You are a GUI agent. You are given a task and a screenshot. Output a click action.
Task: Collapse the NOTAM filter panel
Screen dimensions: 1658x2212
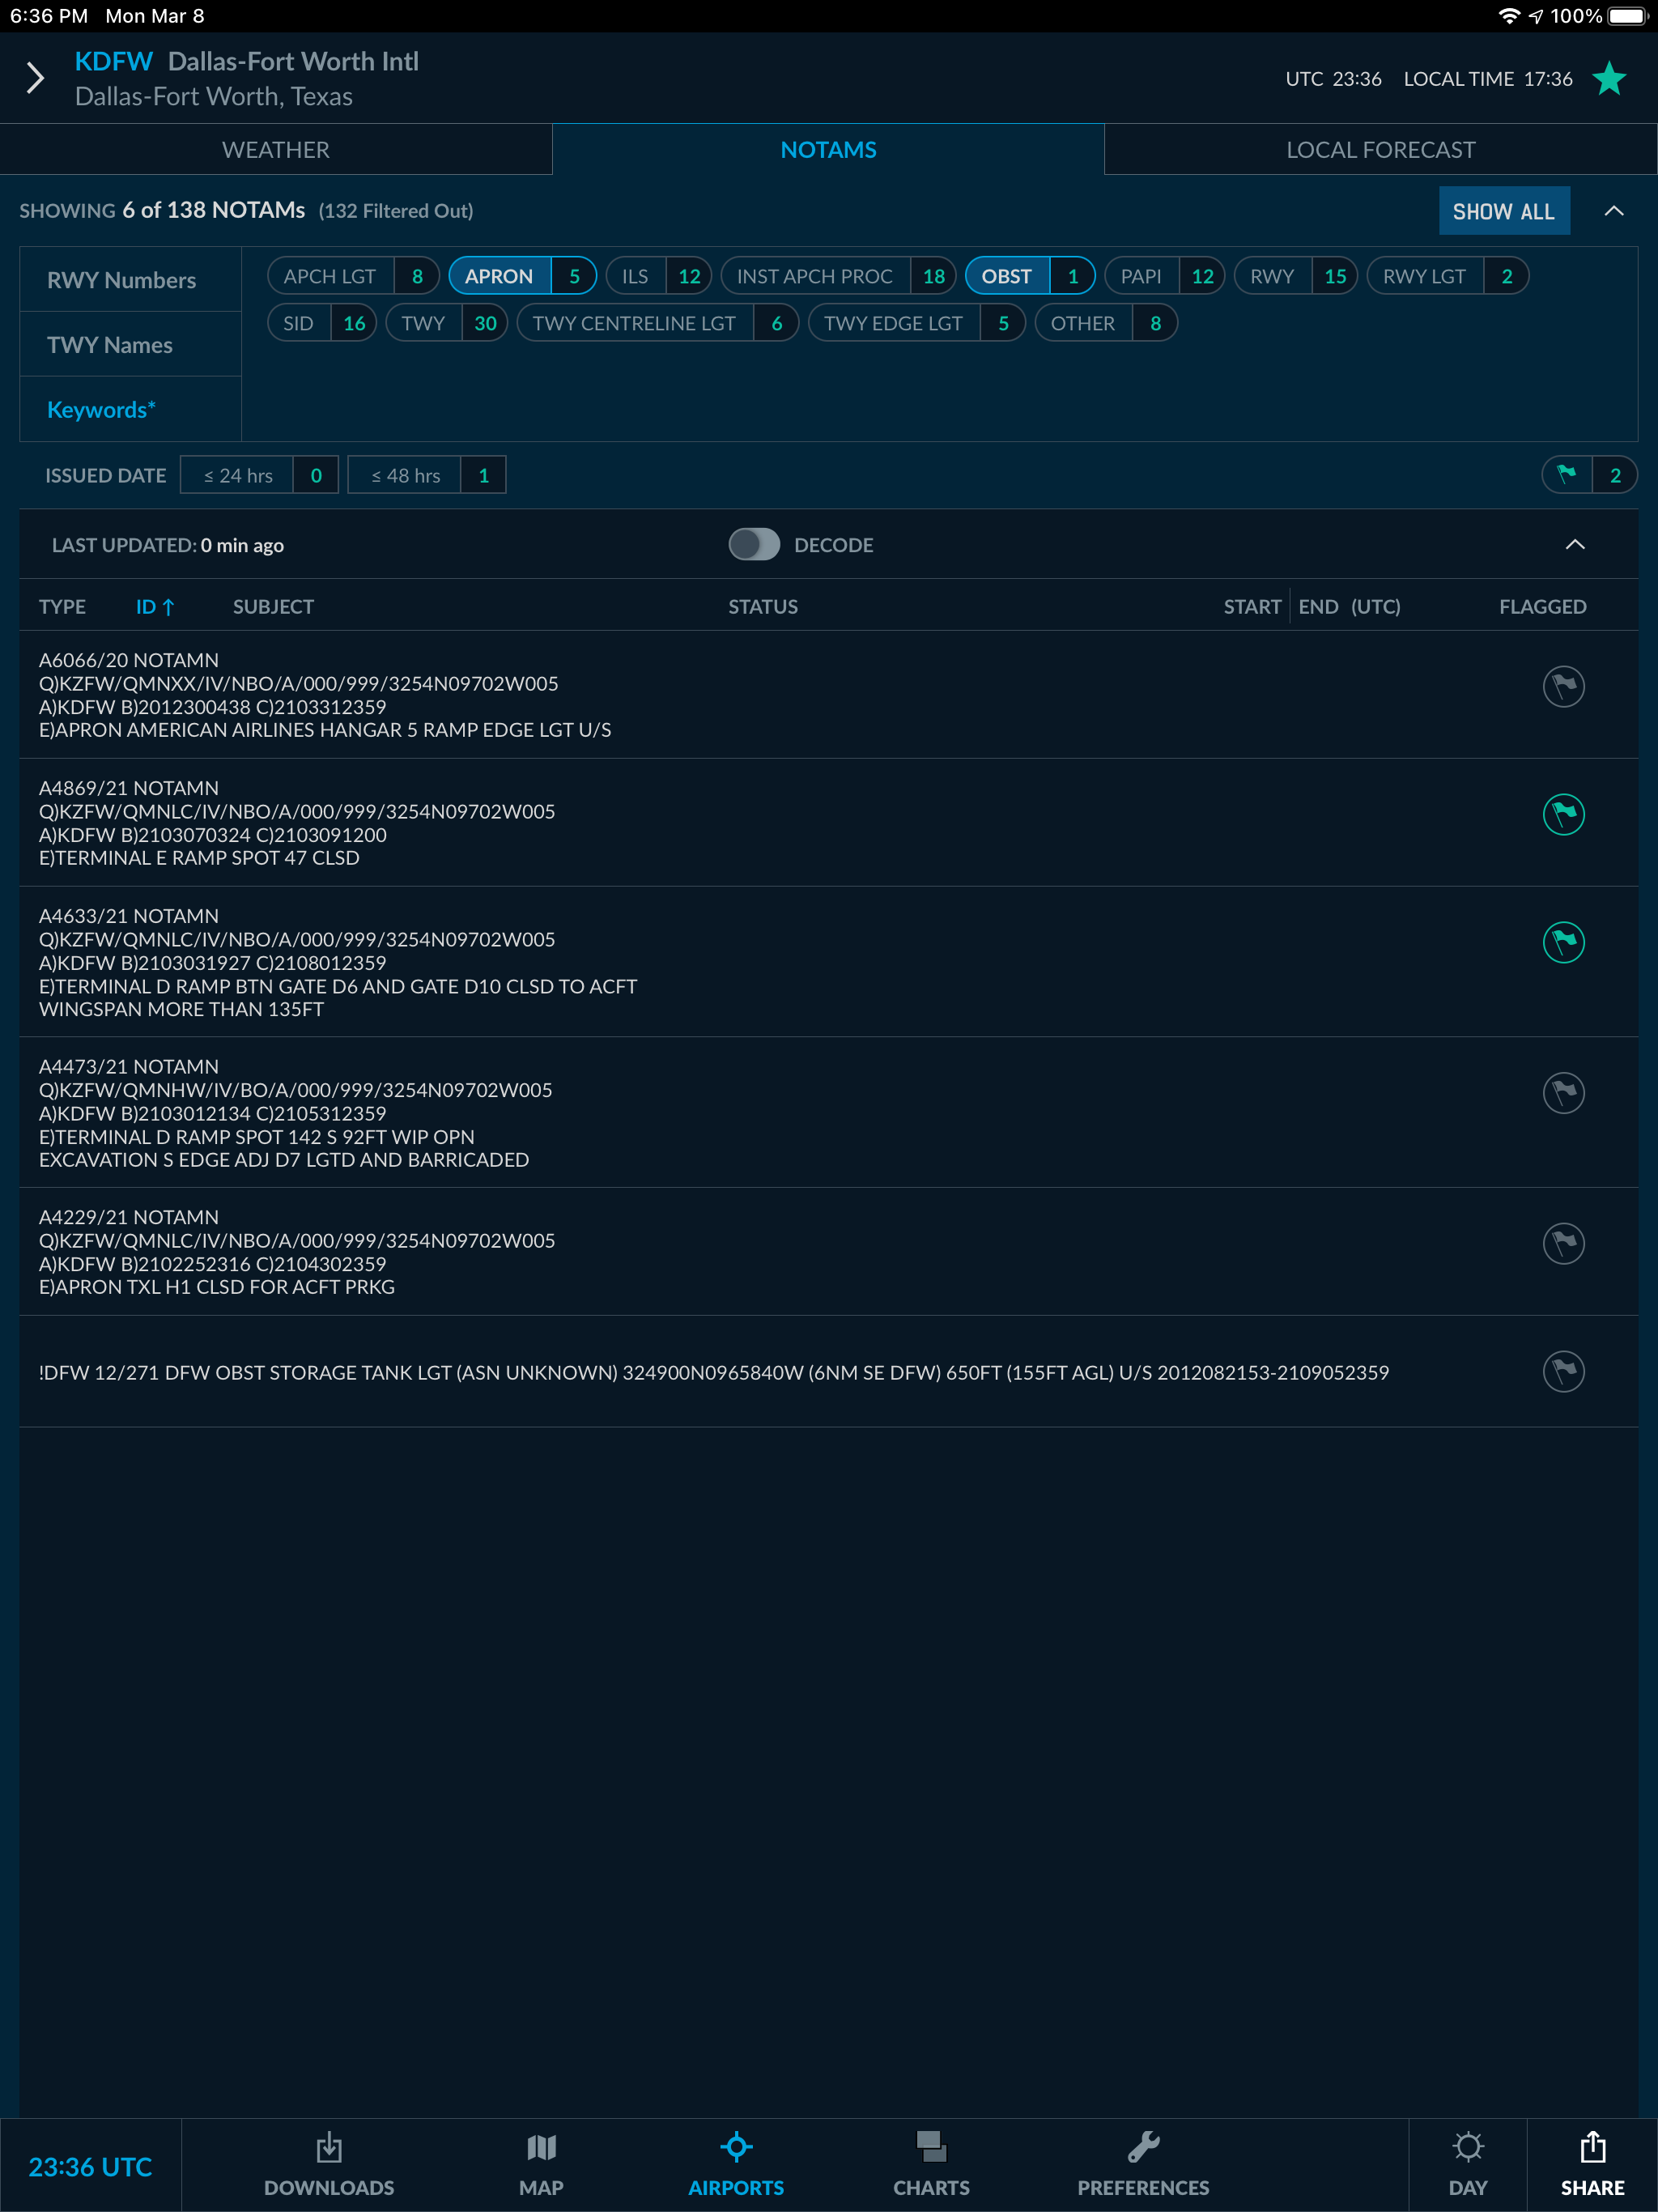[1617, 211]
